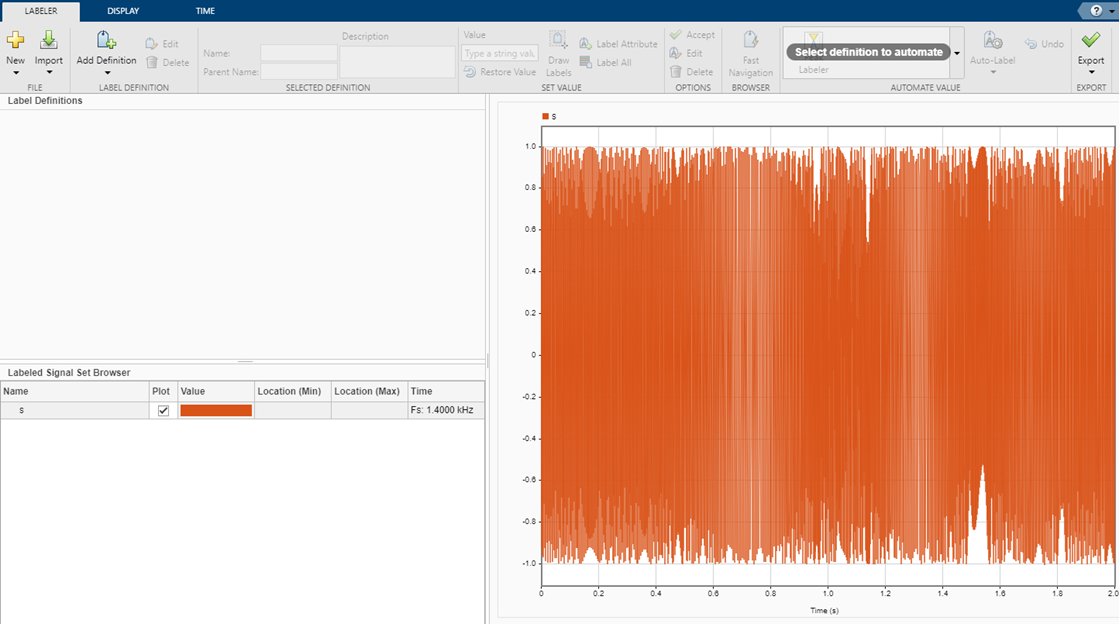
Task: Open the Help question mark icon
Action: tap(1096, 10)
